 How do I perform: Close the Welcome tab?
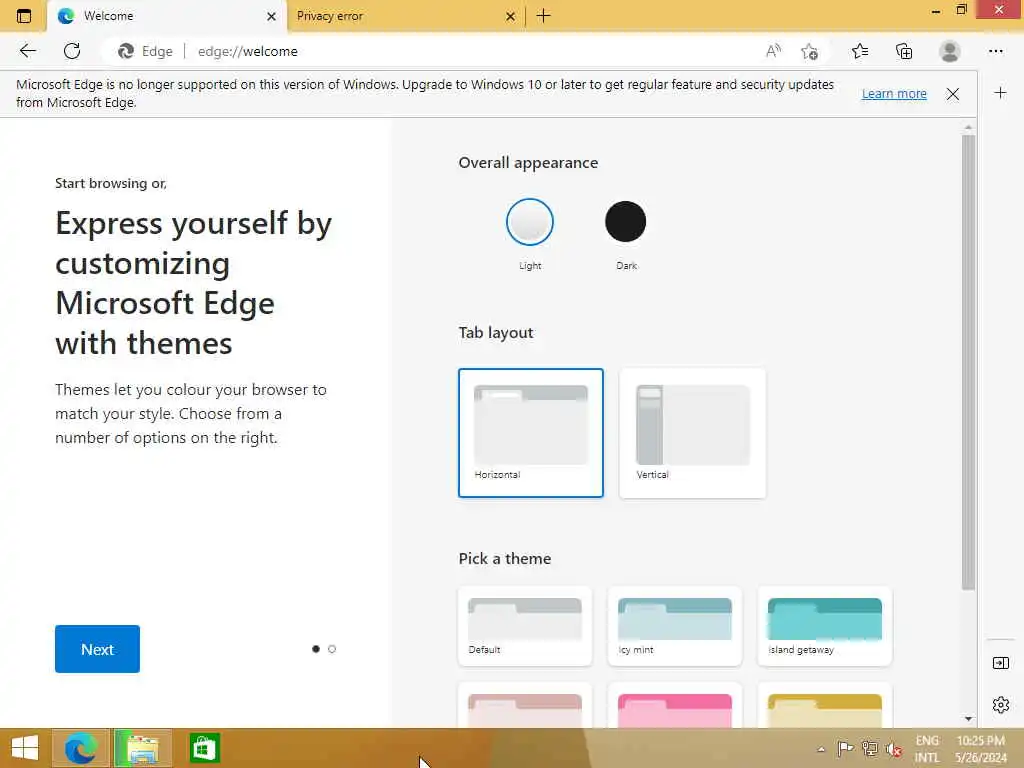point(271,16)
